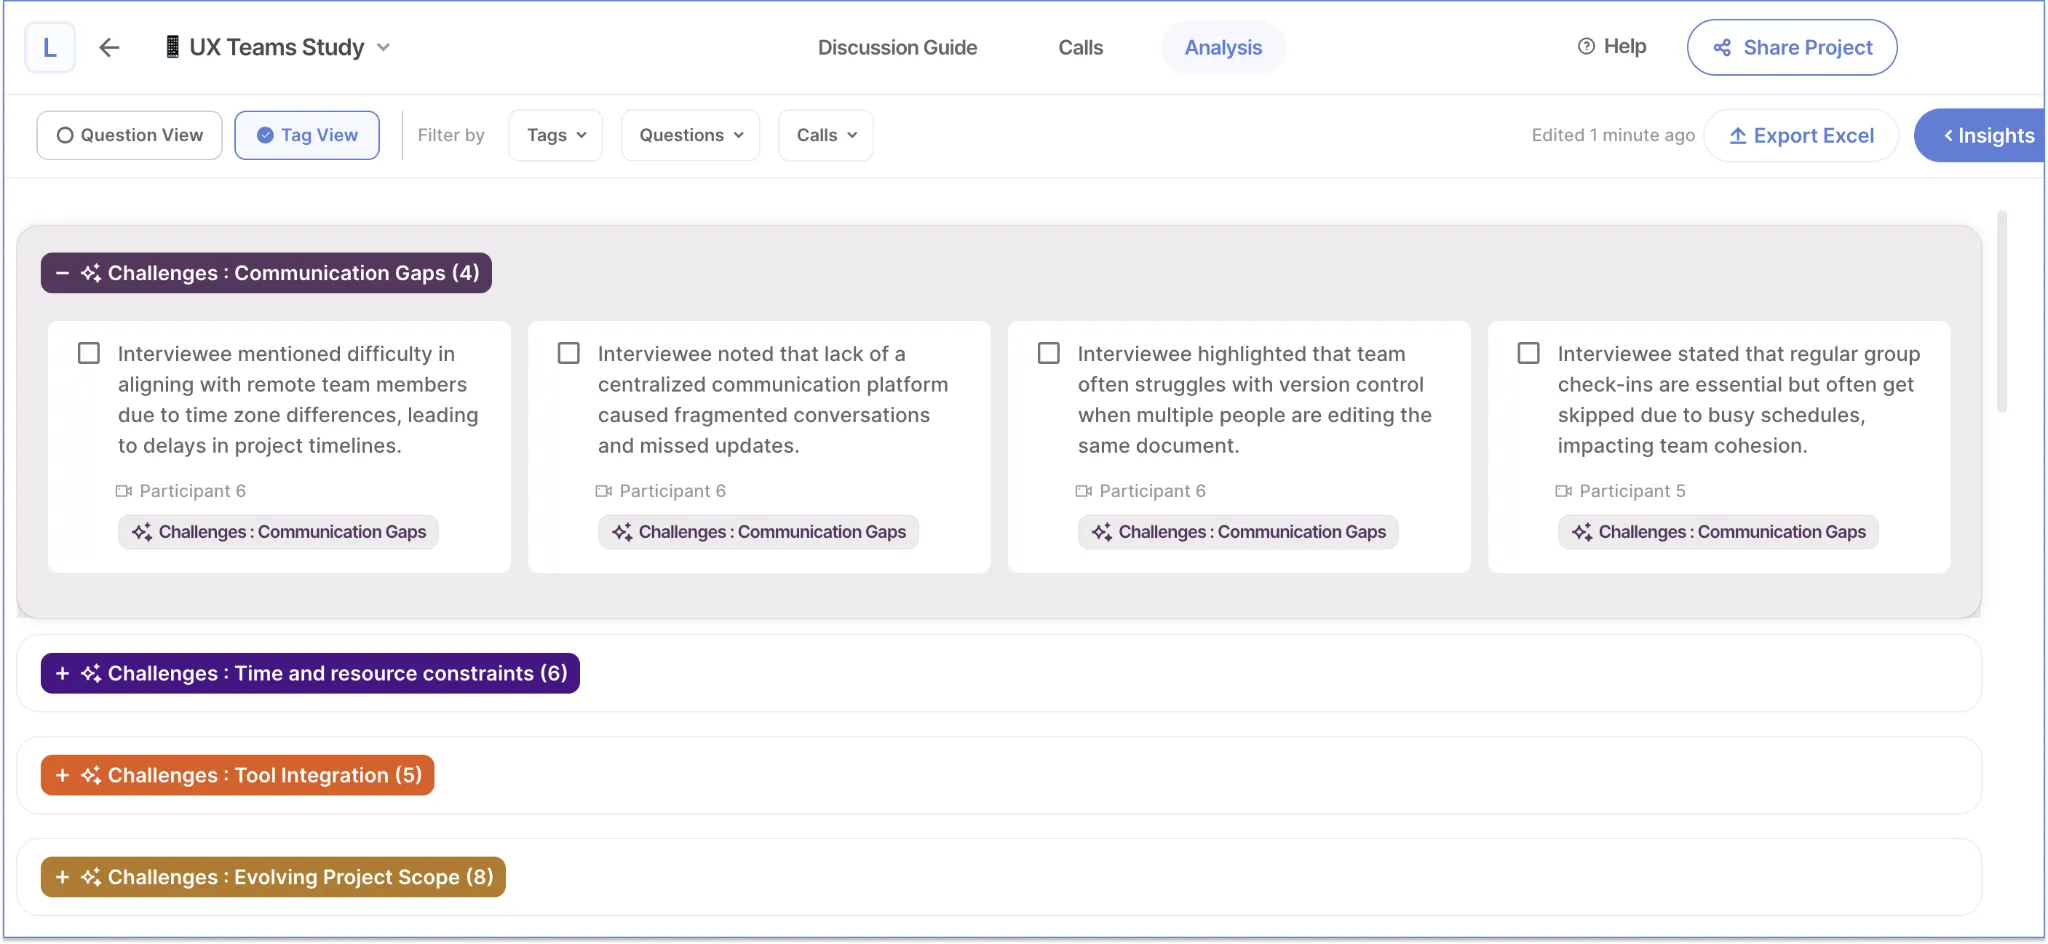The image size is (2048, 944).
Task: Click the Edited 1 minute ago status text
Action: point(1613,135)
